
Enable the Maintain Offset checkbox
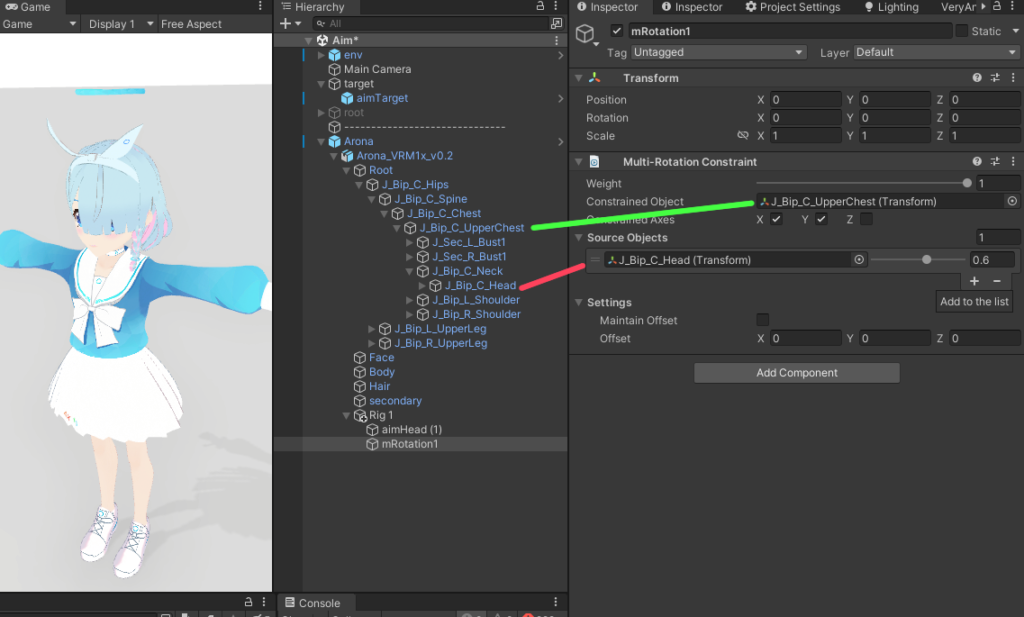point(763,320)
